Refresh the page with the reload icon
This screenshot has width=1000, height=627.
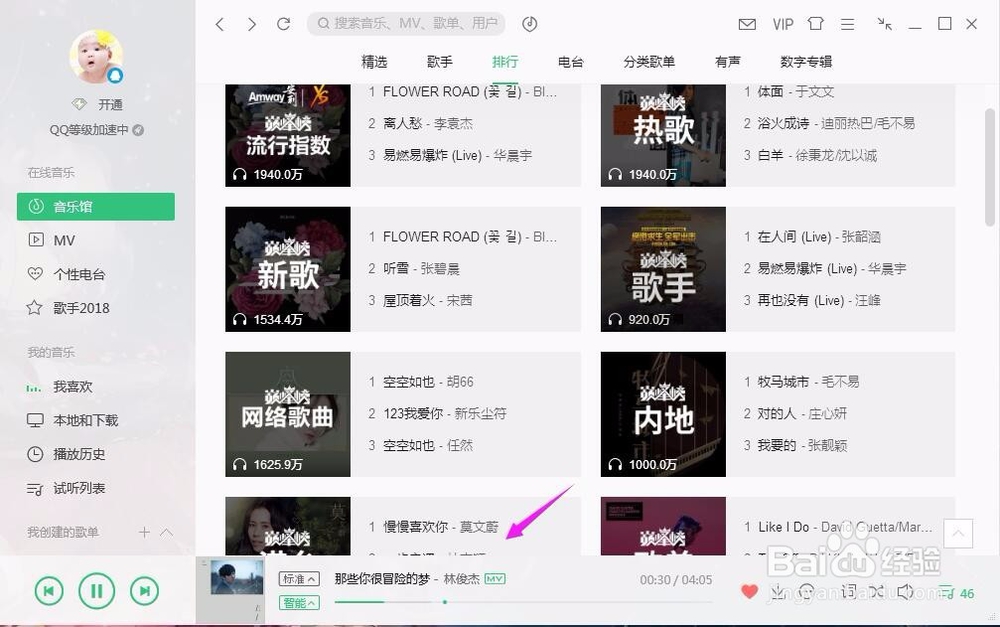point(283,24)
